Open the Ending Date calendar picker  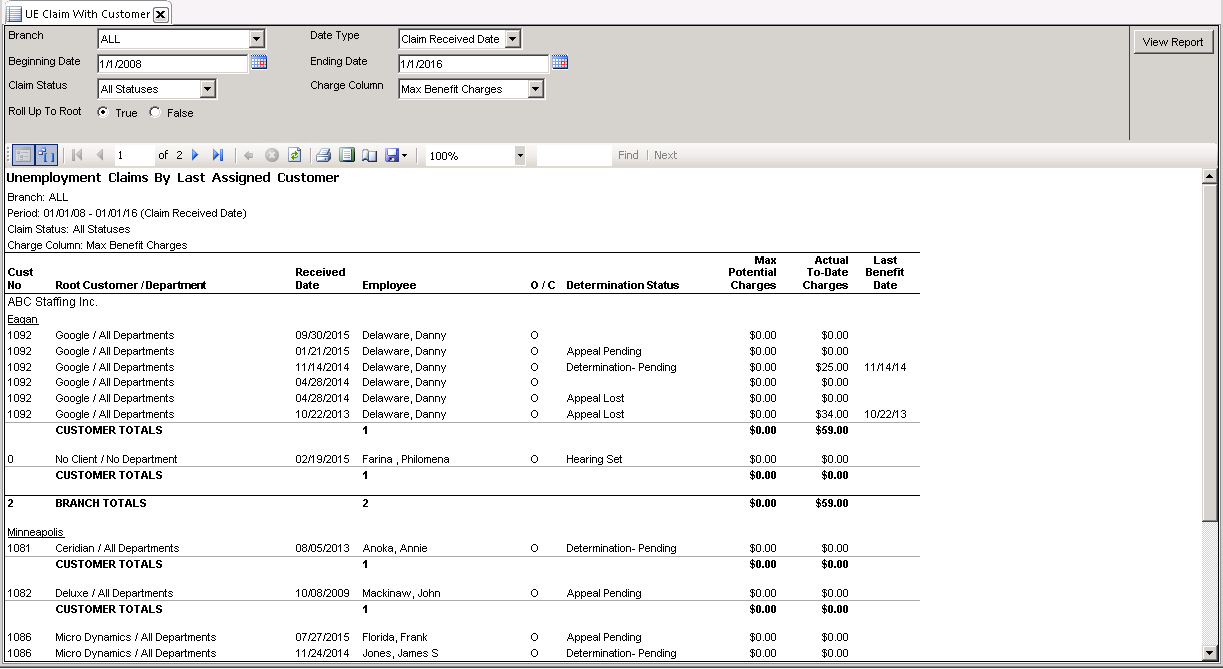[x=560, y=63]
